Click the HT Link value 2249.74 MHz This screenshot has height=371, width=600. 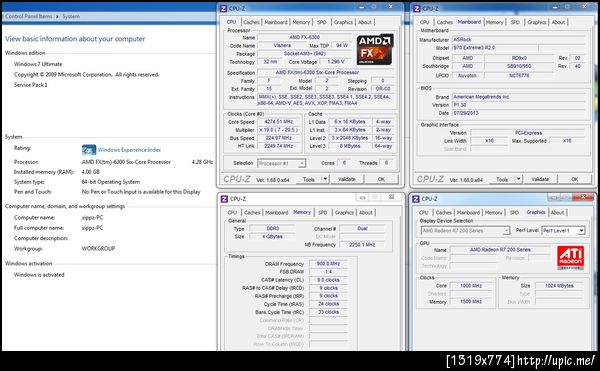coord(279,146)
